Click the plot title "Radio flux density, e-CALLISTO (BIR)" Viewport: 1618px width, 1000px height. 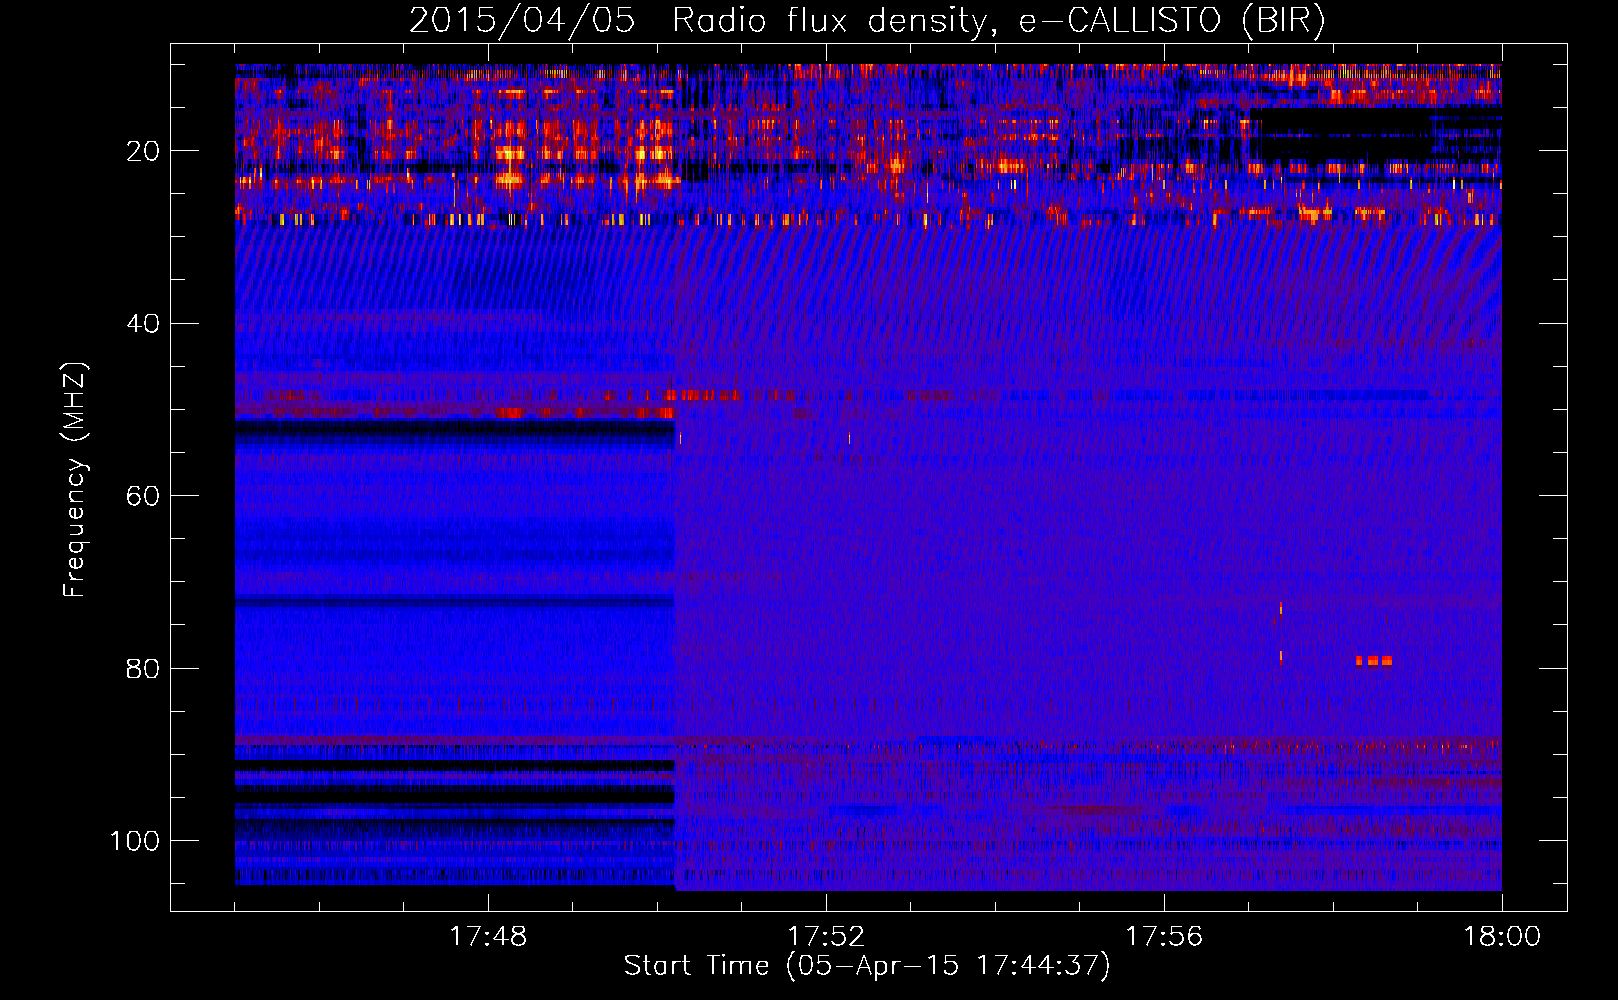[x=999, y=21]
